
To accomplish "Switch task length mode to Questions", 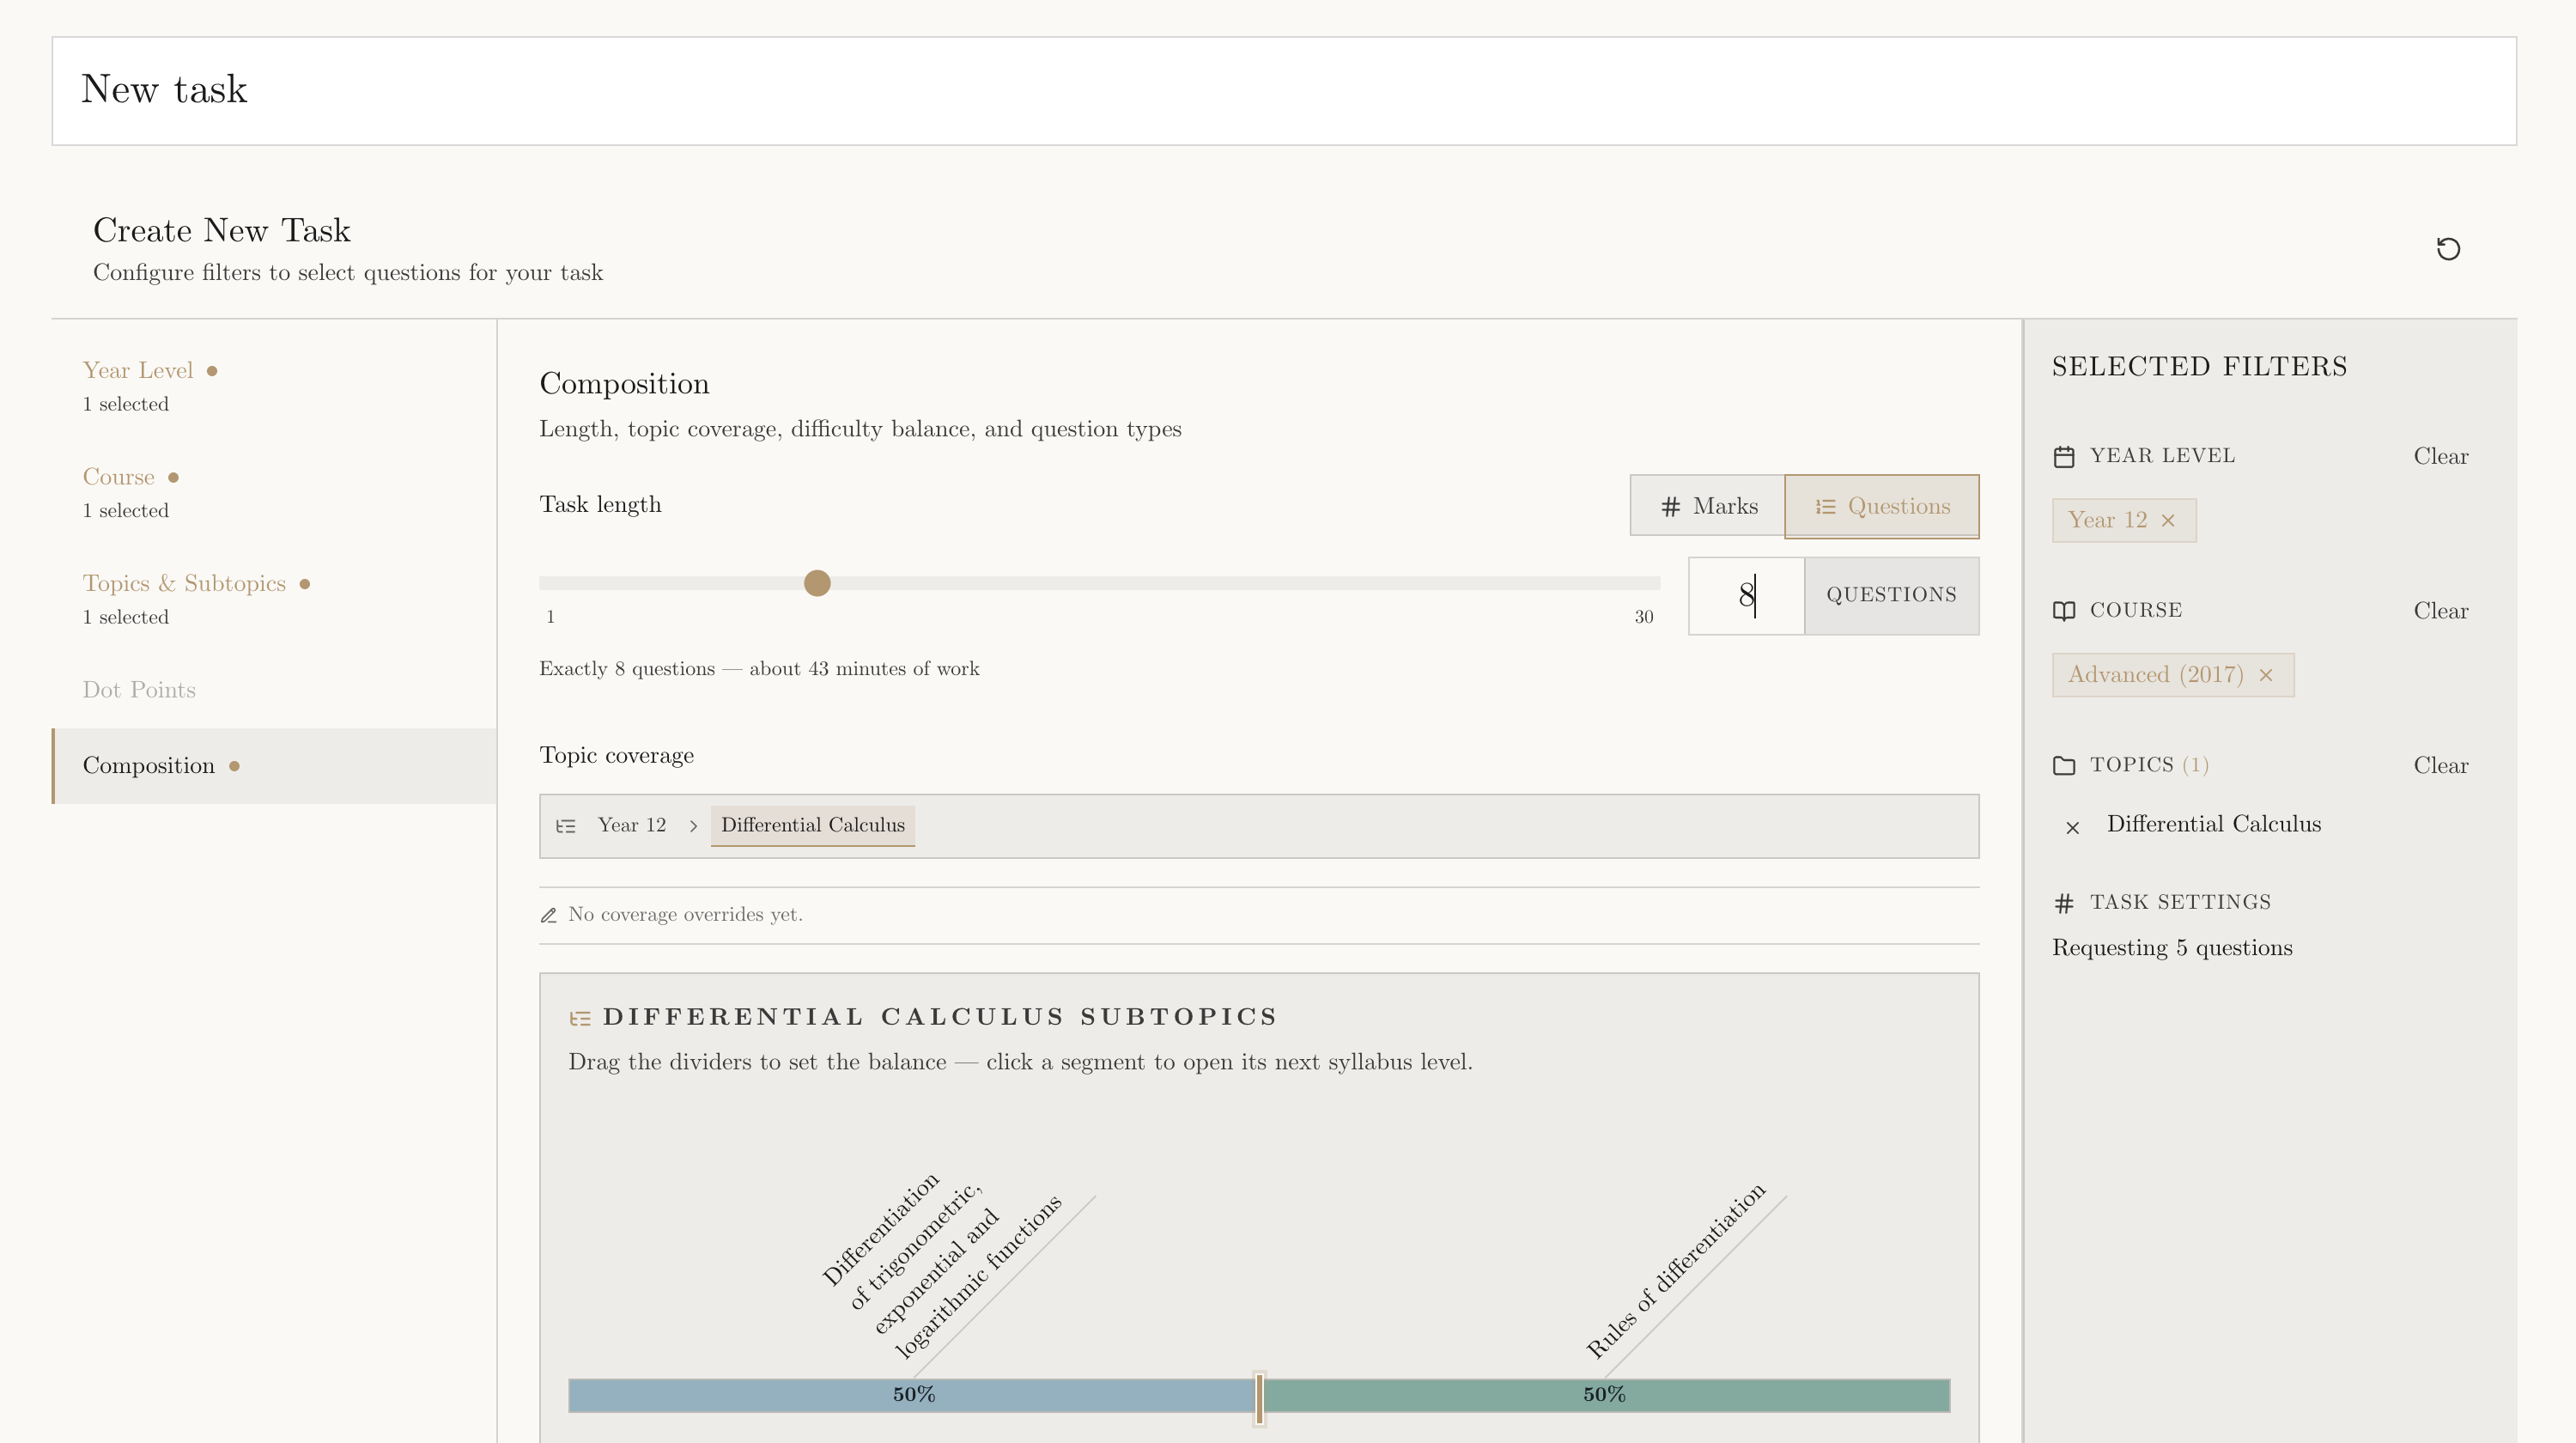I will (x=1882, y=506).
